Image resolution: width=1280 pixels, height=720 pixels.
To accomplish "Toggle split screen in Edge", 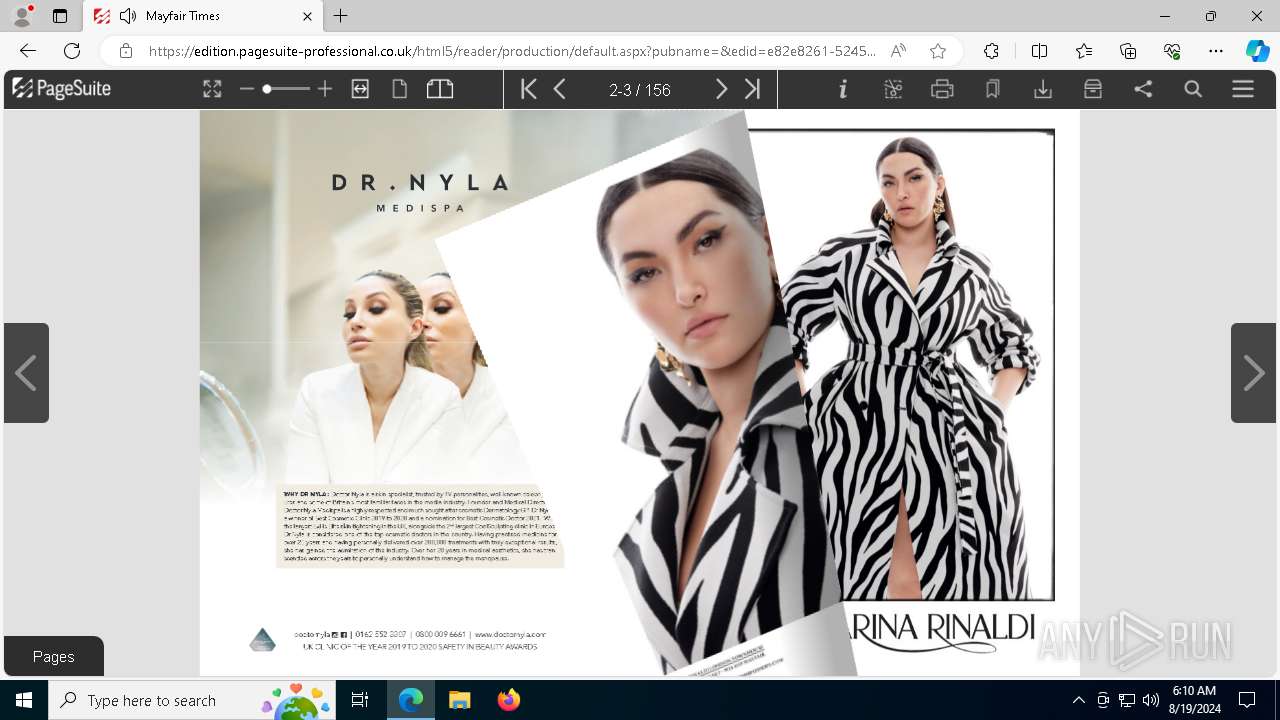I will (x=1039, y=51).
